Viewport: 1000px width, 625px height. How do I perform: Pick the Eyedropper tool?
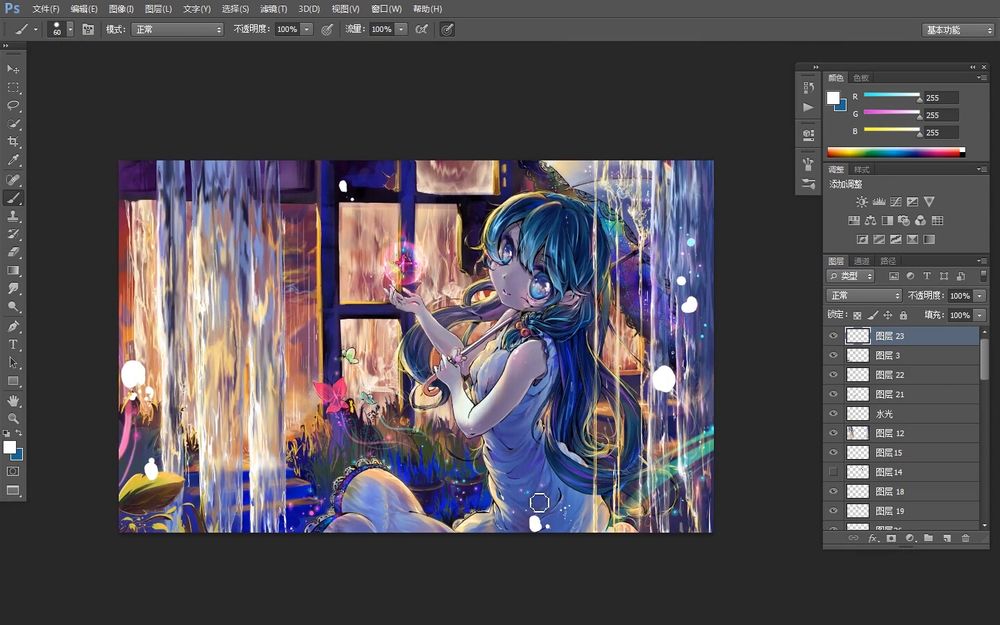coord(14,160)
